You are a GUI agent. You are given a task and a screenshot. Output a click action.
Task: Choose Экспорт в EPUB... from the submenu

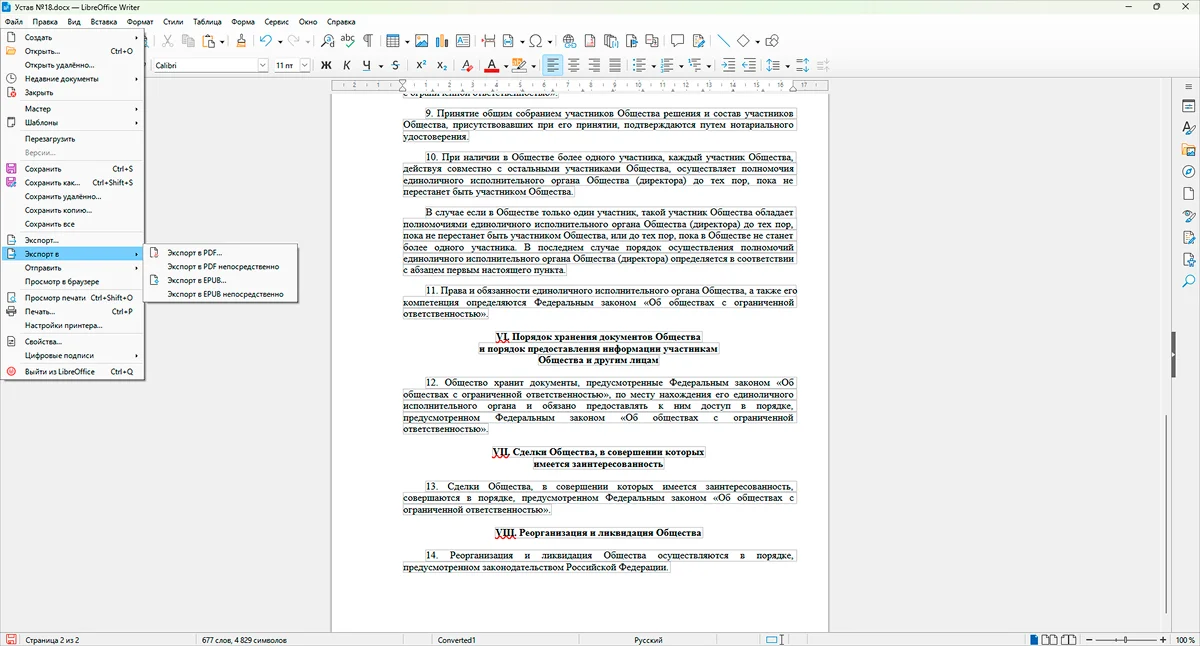[221, 280]
